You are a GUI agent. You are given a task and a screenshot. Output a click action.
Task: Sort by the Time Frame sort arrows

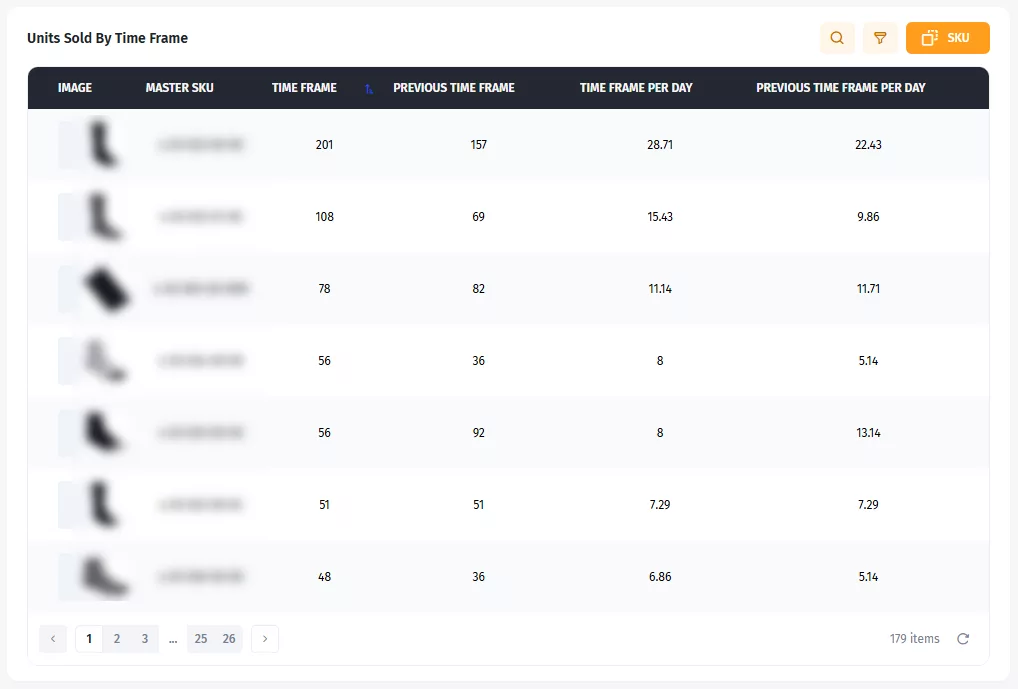pos(368,89)
